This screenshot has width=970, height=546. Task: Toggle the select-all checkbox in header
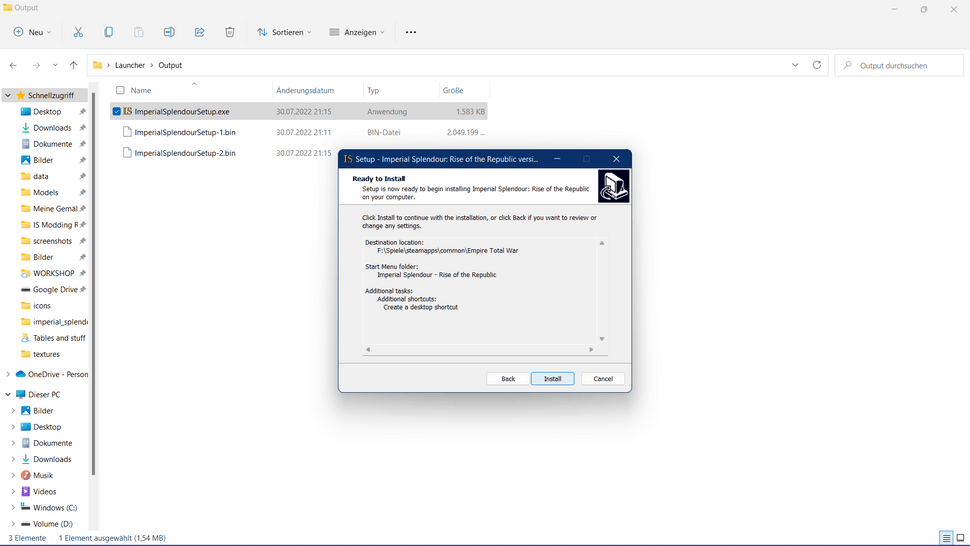click(120, 90)
